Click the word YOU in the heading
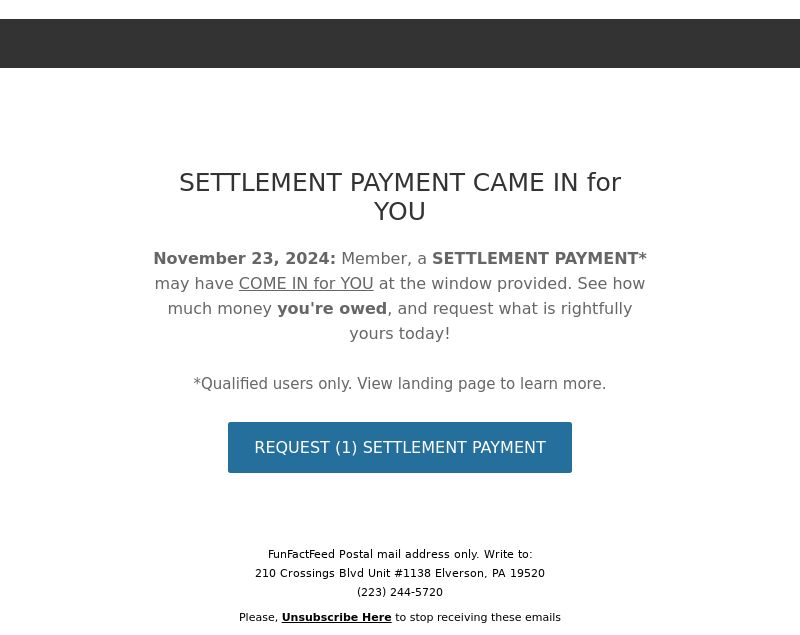The width and height of the screenshot is (800, 635). tap(400, 212)
